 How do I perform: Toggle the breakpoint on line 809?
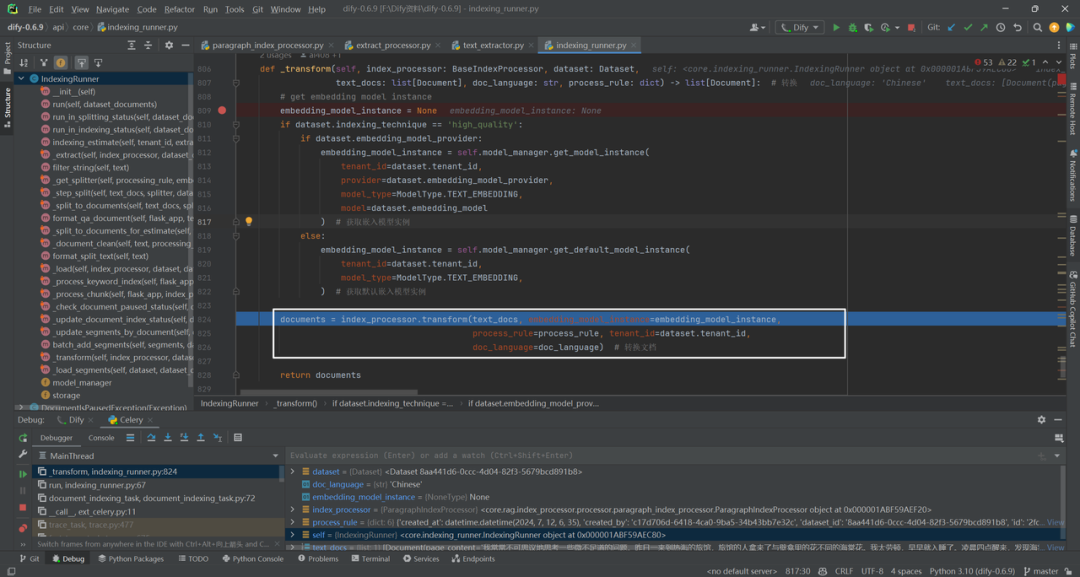click(222, 110)
